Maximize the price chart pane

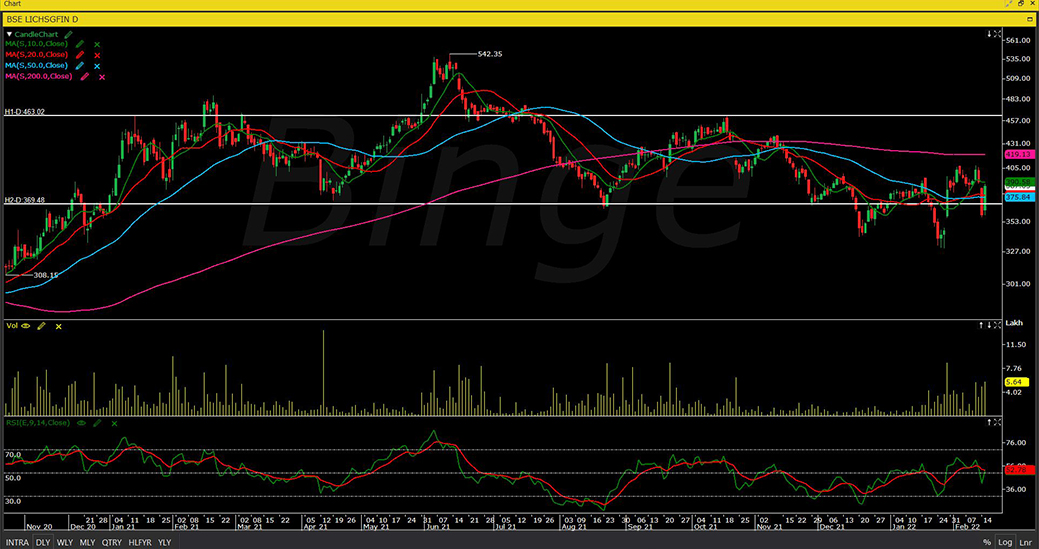point(997,34)
